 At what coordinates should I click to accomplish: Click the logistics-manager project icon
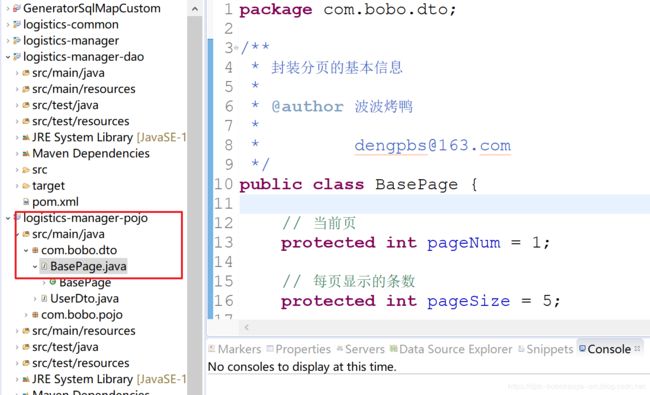click(17, 41)
